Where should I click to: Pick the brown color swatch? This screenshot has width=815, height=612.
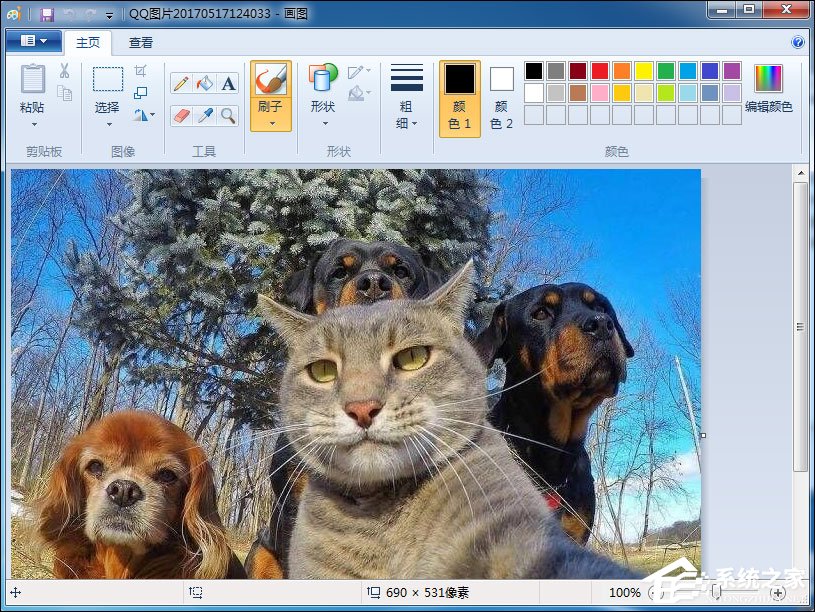pos(578,93)
